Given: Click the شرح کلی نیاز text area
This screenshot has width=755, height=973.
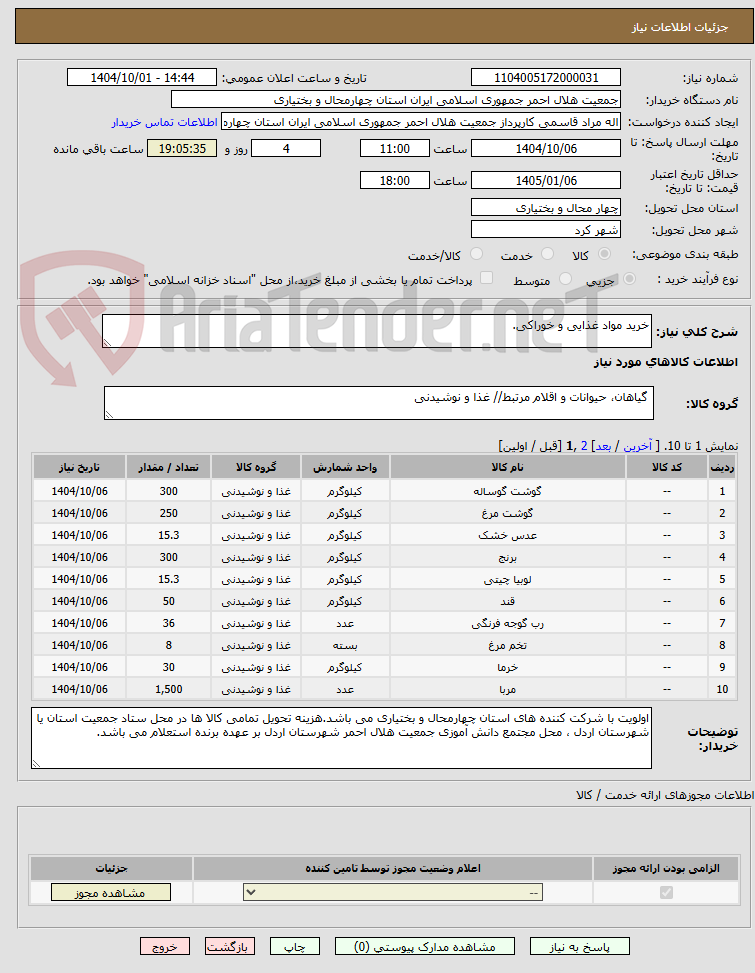Looking at the screenshot, I should pos(377,331).
